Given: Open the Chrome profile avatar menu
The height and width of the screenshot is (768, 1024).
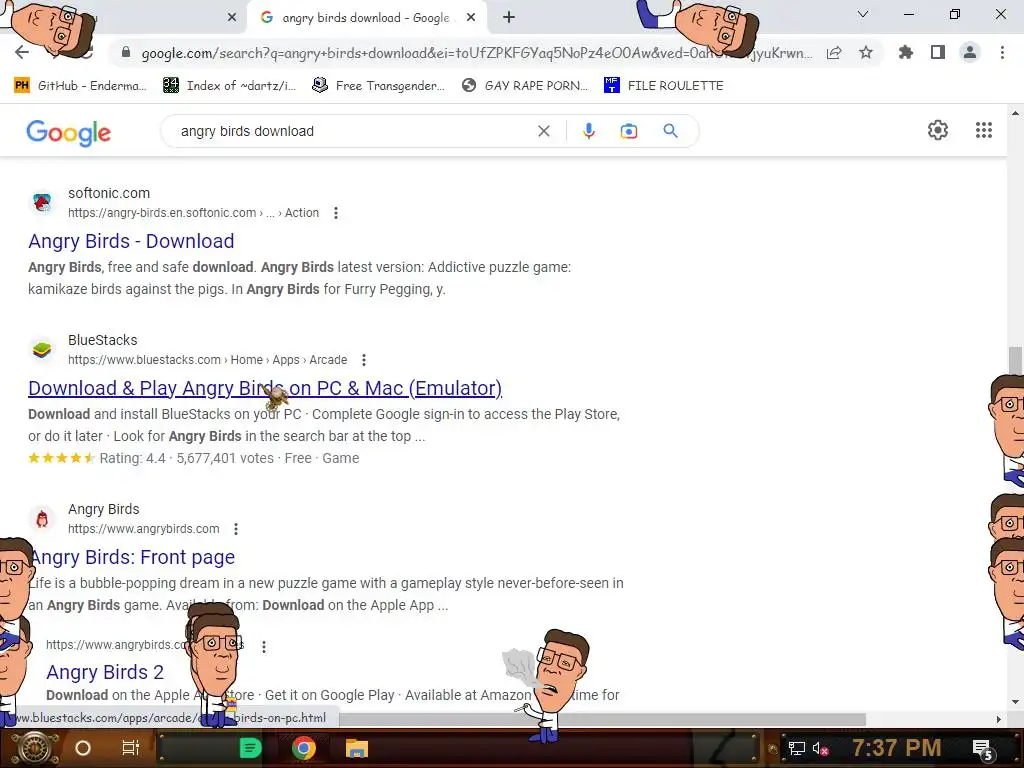Looking at the screenshot, I should (970, 53).
